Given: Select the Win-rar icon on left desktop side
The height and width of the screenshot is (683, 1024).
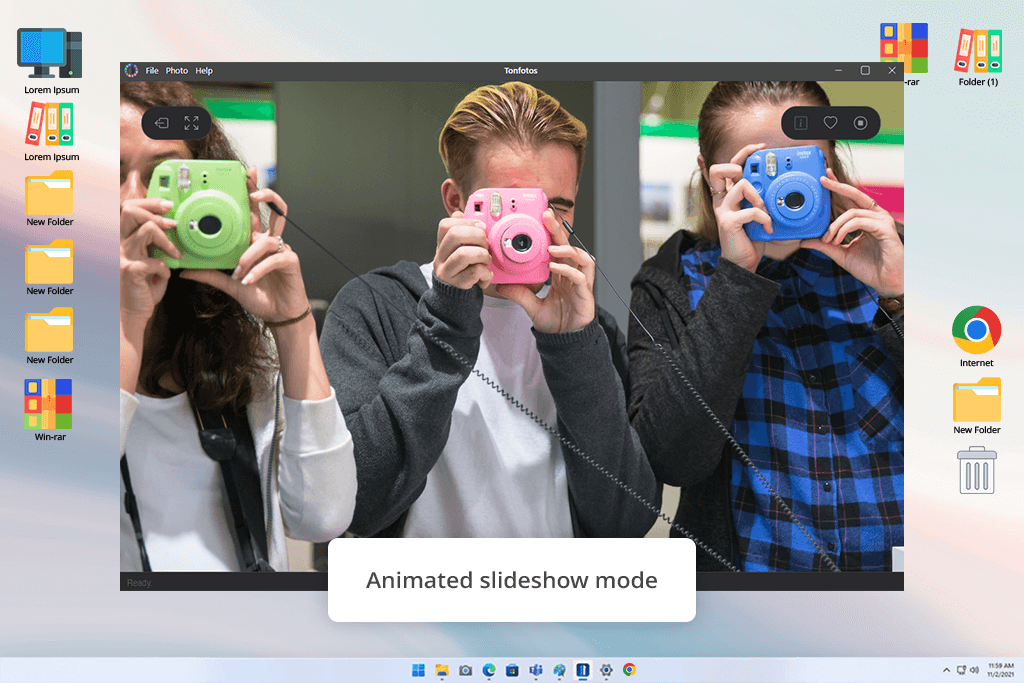Looking at the screenshot, I should pyautogui.click(x=49, y=410).
